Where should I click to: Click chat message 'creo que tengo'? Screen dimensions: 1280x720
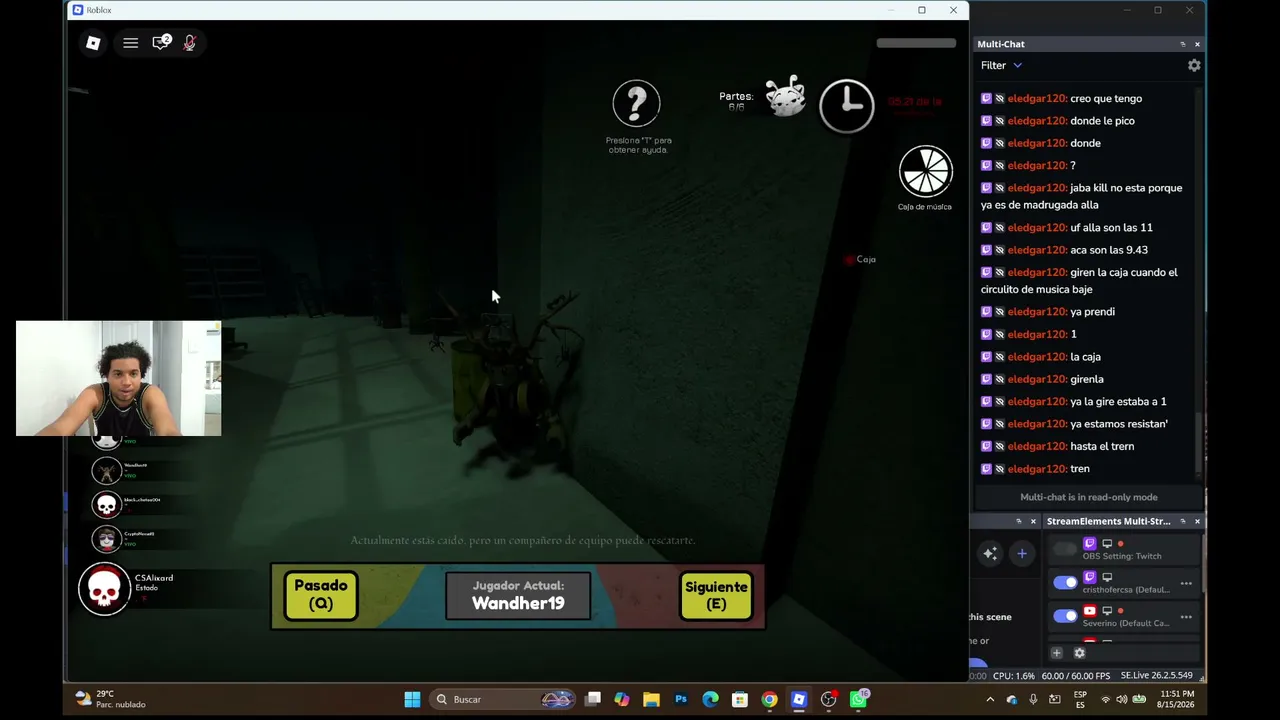[x=1106, y=98]
